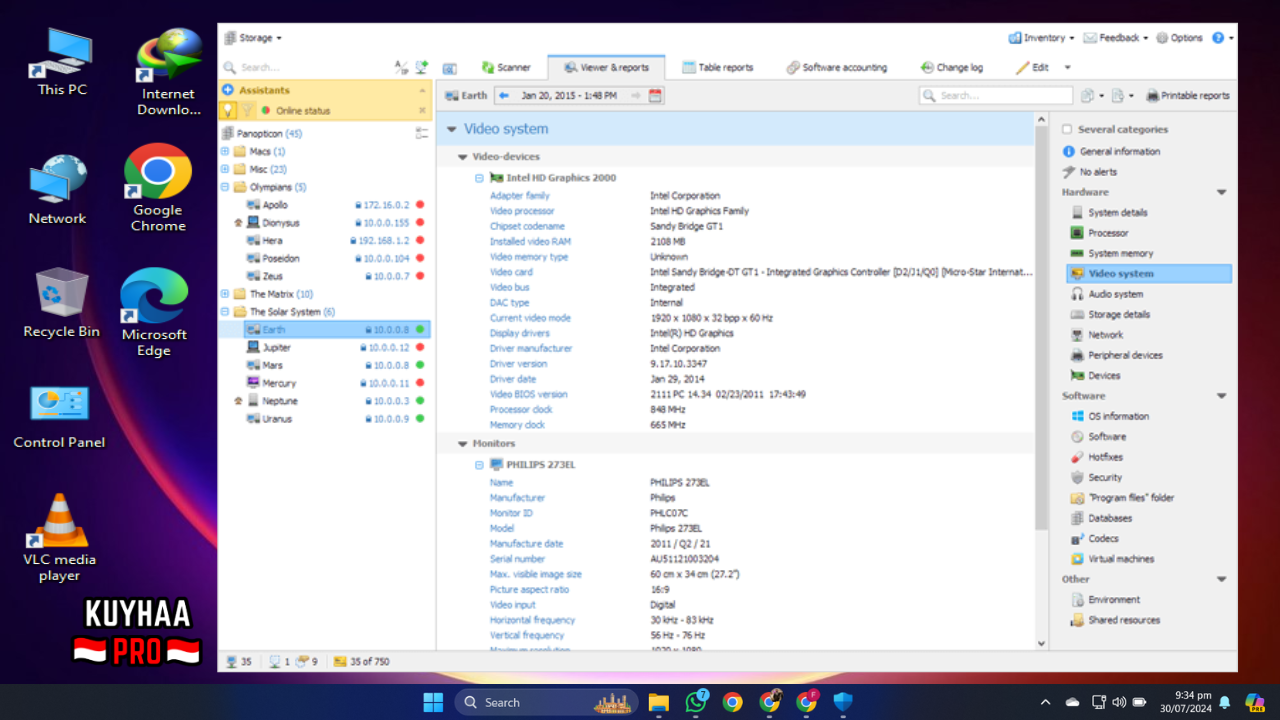1280x720 pixels.
Task: Collapse the Video-devices section
Action: (x=462, y=157)
